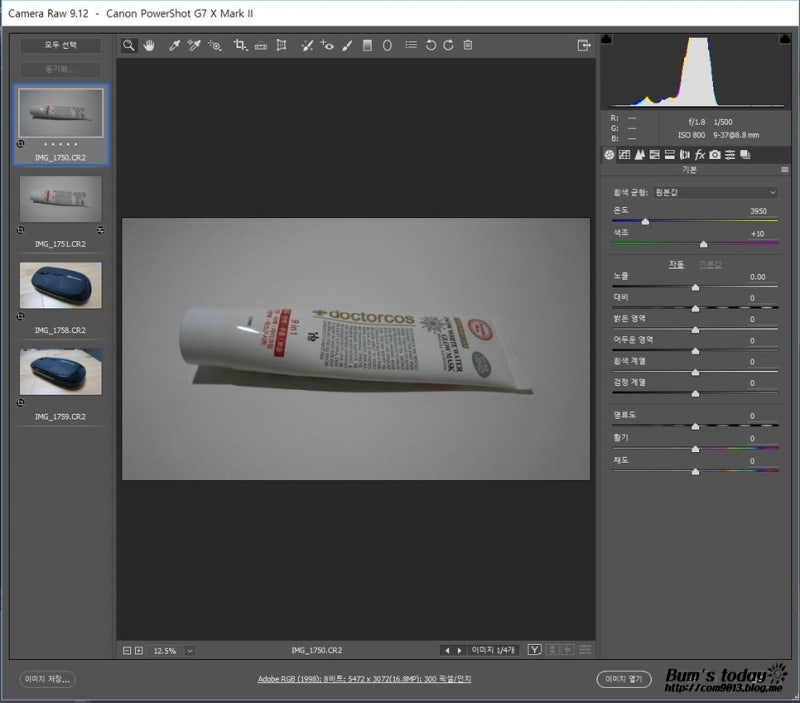Open the Basic panel options menu
The height and width of the screenshot is (703, 800).
pyautogui.click(x=785, y=169)
